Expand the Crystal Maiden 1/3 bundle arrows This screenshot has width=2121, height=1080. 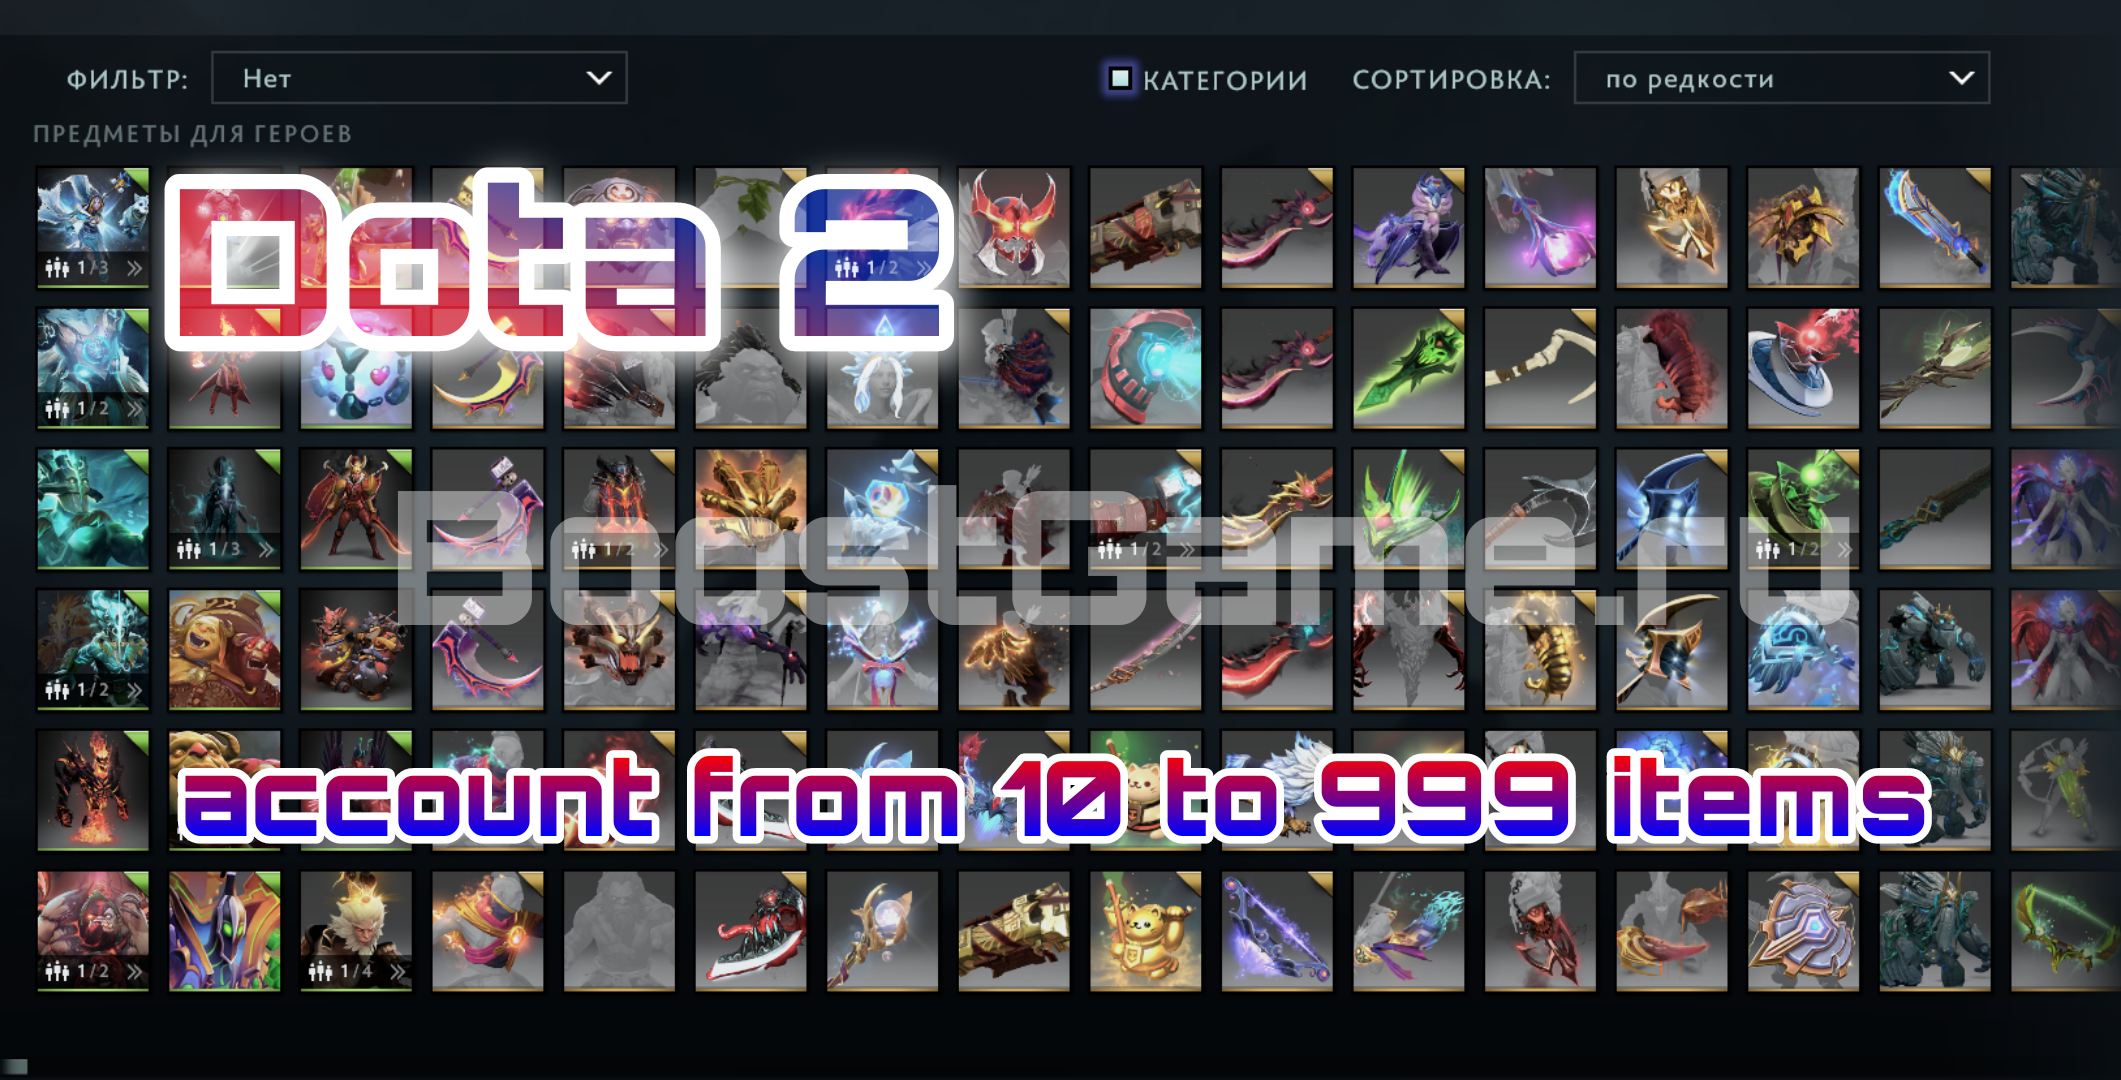(x=134, y=268)
